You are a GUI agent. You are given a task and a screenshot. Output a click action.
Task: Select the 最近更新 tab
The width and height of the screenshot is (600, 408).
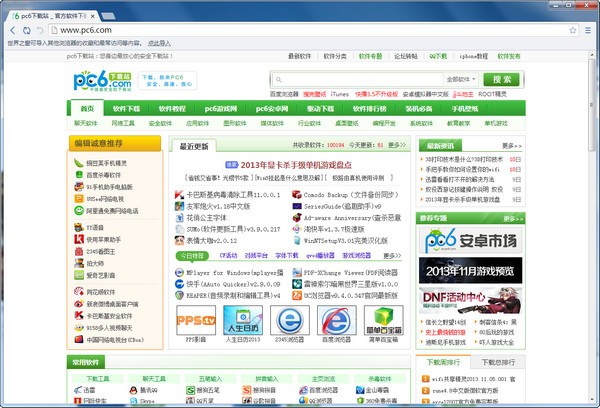194,146
